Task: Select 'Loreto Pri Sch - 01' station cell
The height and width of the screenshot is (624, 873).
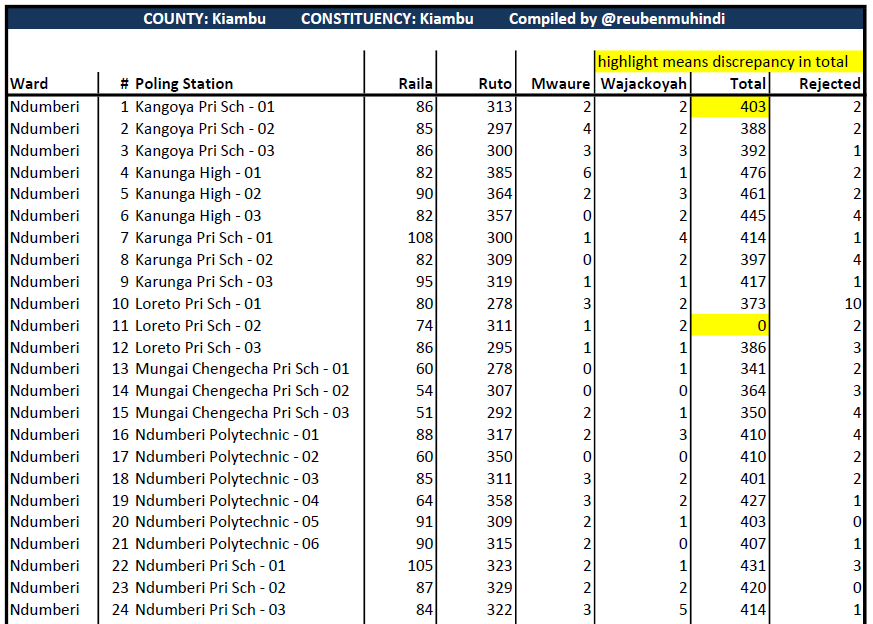Action: tap(198, 303)
